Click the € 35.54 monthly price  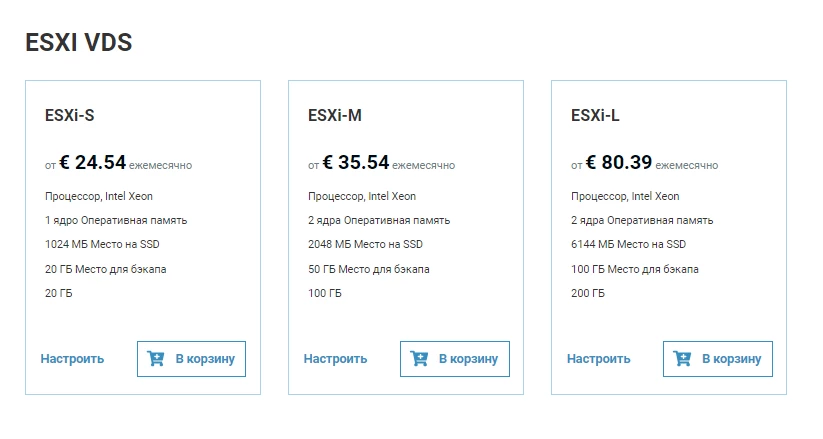pyautogui.click(x=355, y=162)
